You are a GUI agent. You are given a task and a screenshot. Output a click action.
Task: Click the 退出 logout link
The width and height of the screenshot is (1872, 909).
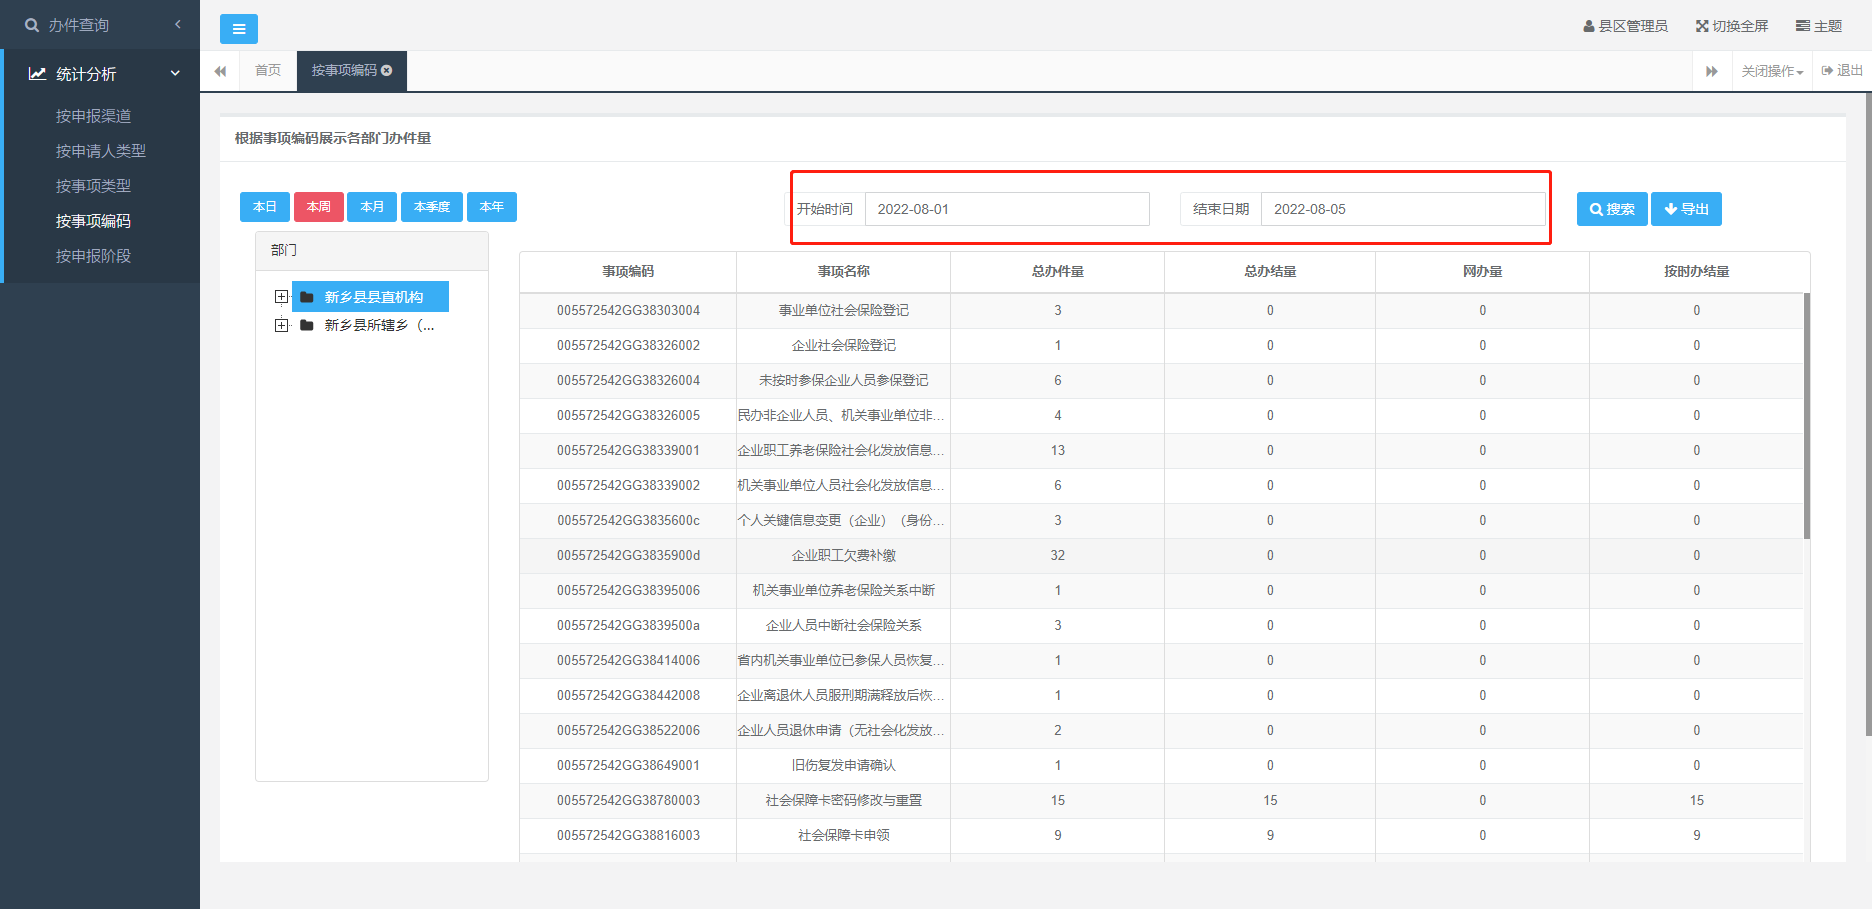[x=1842, y=71]
